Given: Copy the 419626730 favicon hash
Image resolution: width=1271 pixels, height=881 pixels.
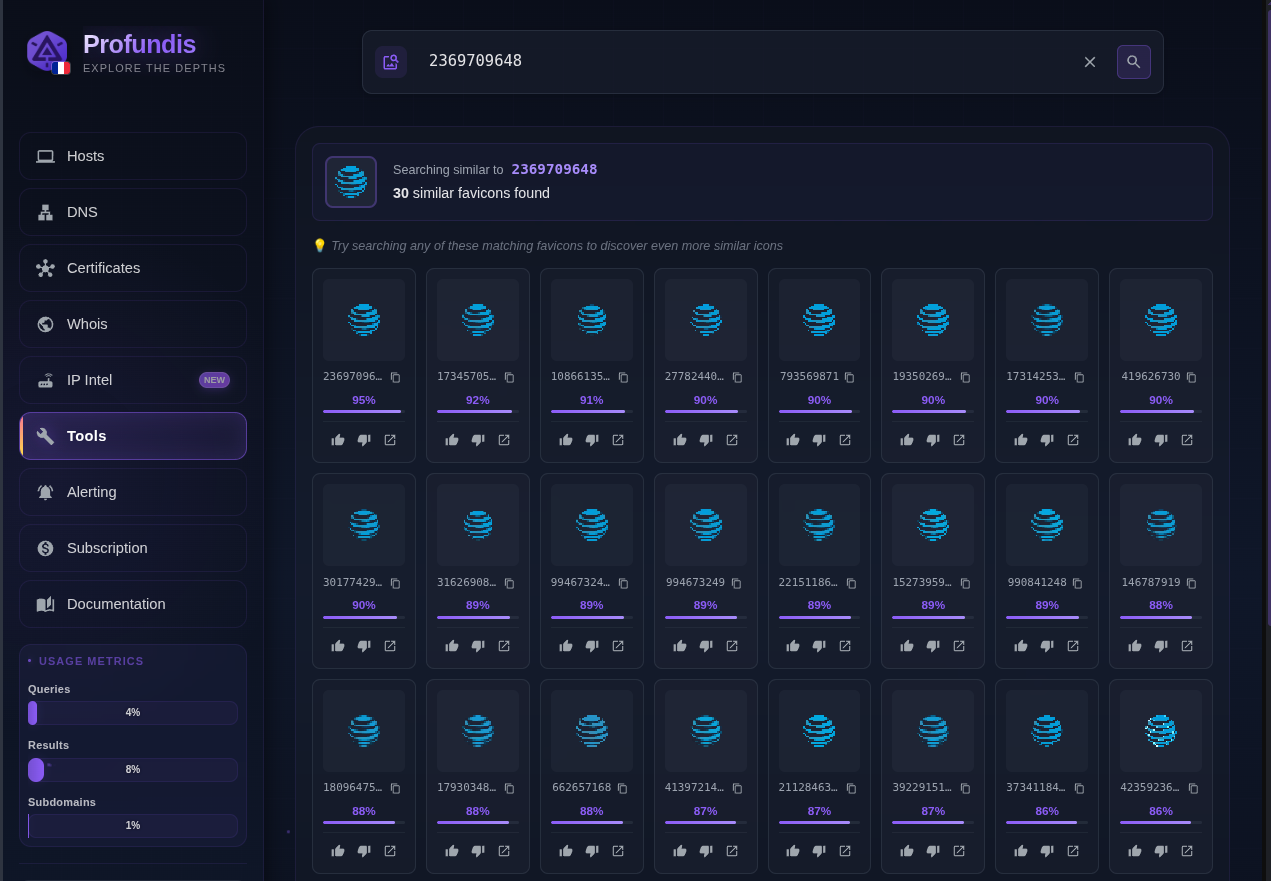Looking at the screenshot, I should [x=1191, y=377].
